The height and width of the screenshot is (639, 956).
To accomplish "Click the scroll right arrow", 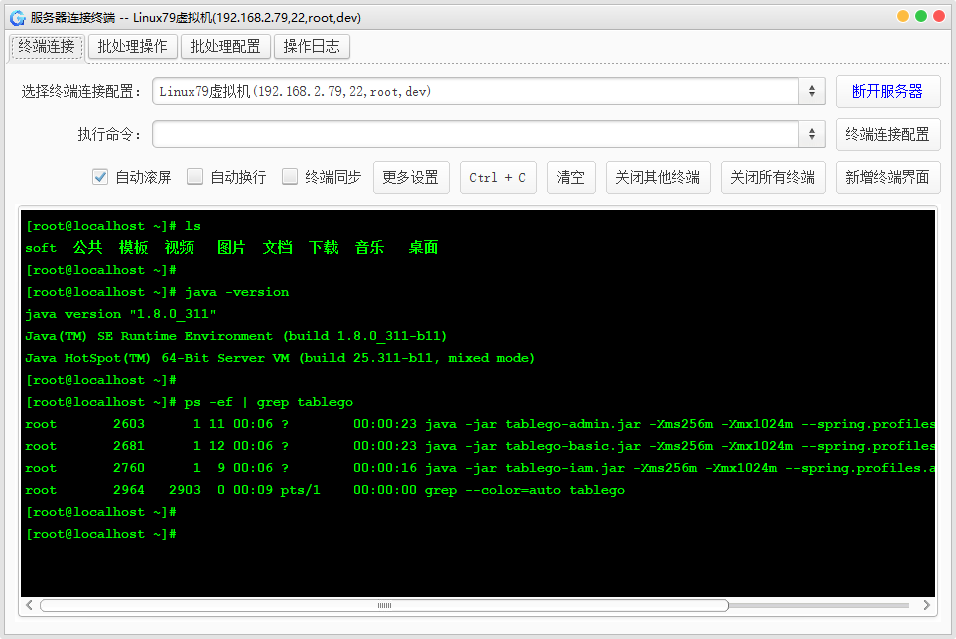I will tap(926, 605).
